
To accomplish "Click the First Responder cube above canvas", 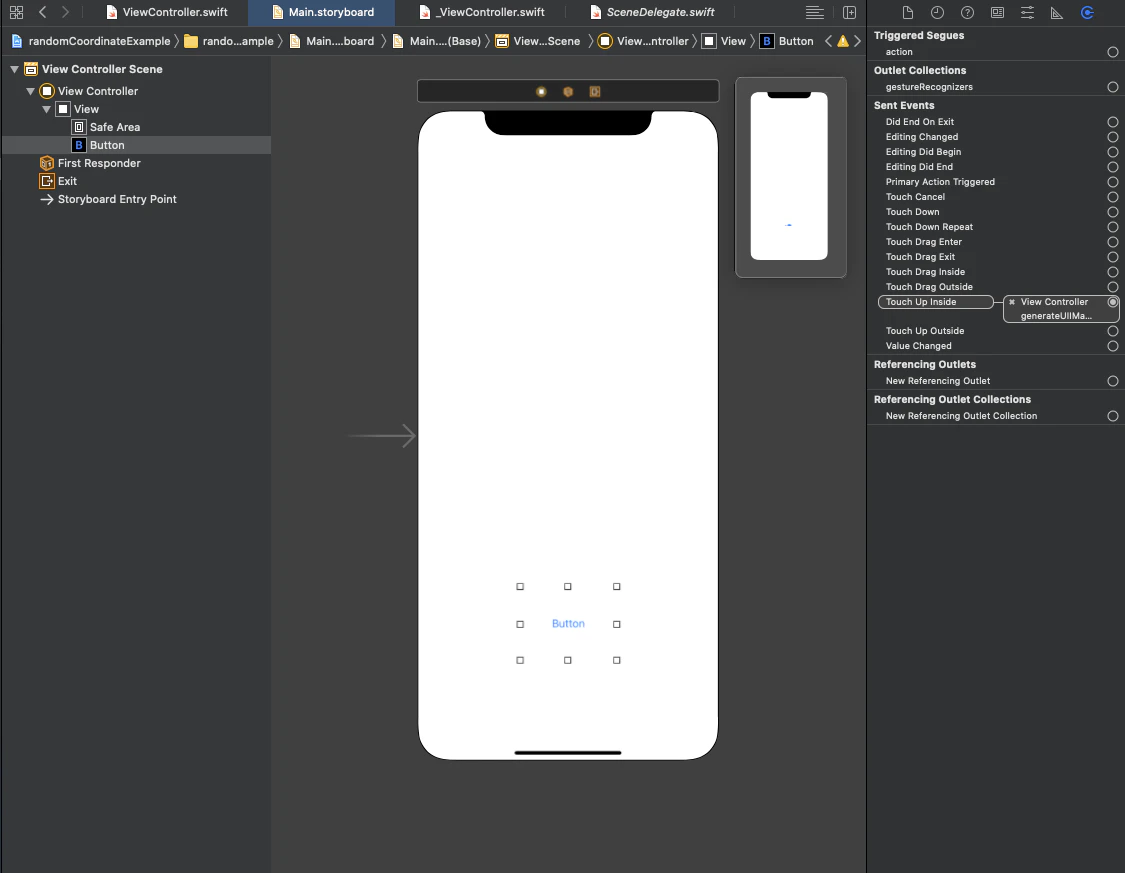I will click(568, 92).
